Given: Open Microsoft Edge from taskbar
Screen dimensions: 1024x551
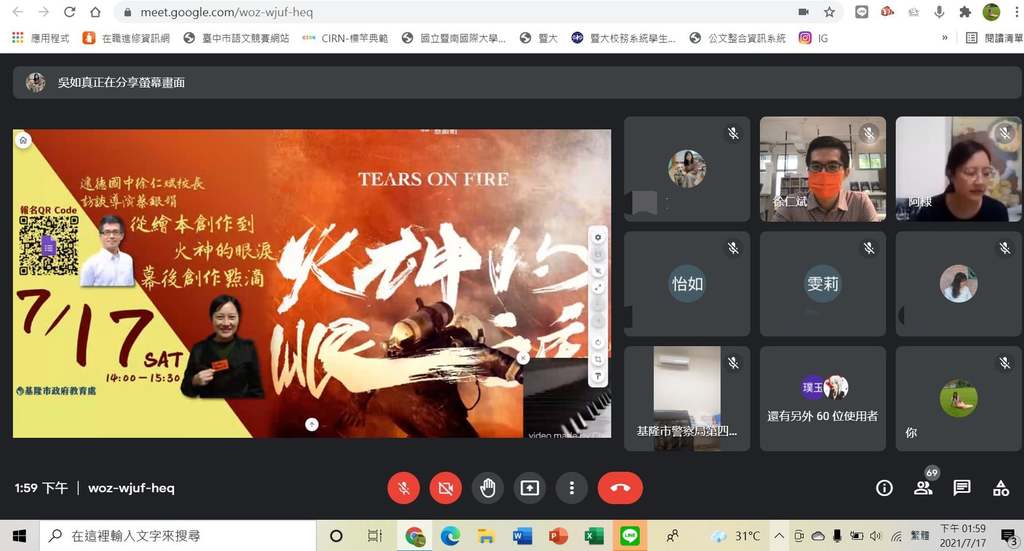Looking at the screenshot, I should tap(450, 536).
